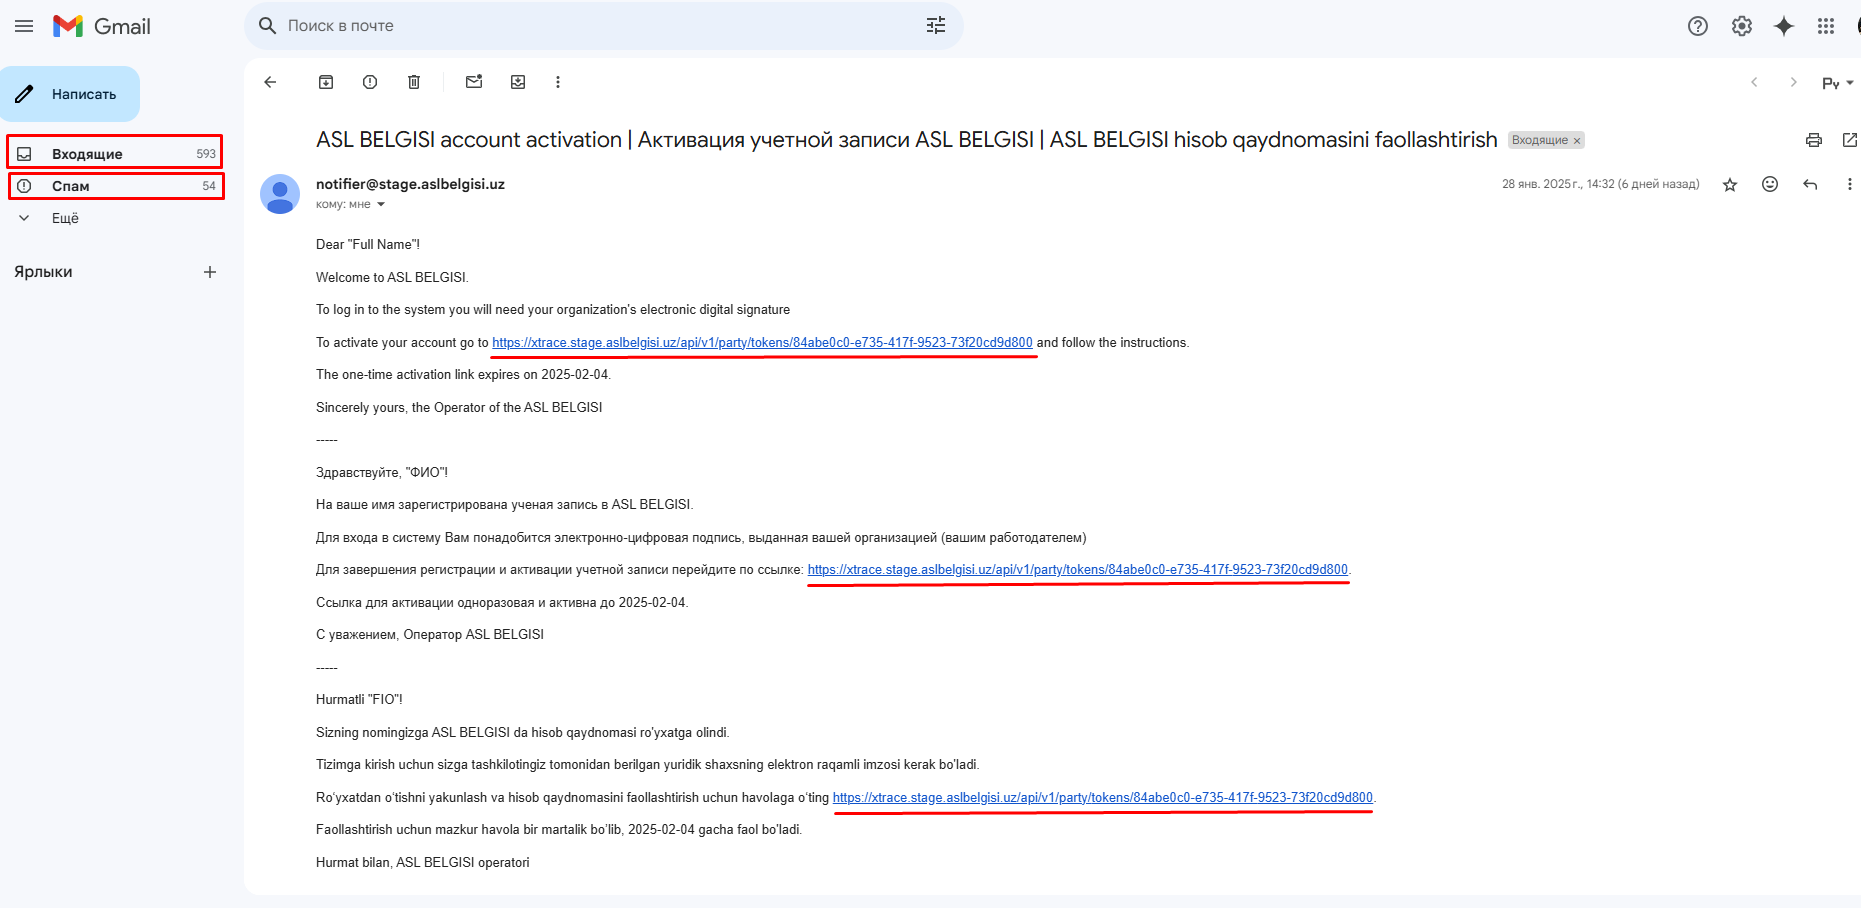Print the whole conversation
The image size is (1861, 908).
(x=1814, y=140)
